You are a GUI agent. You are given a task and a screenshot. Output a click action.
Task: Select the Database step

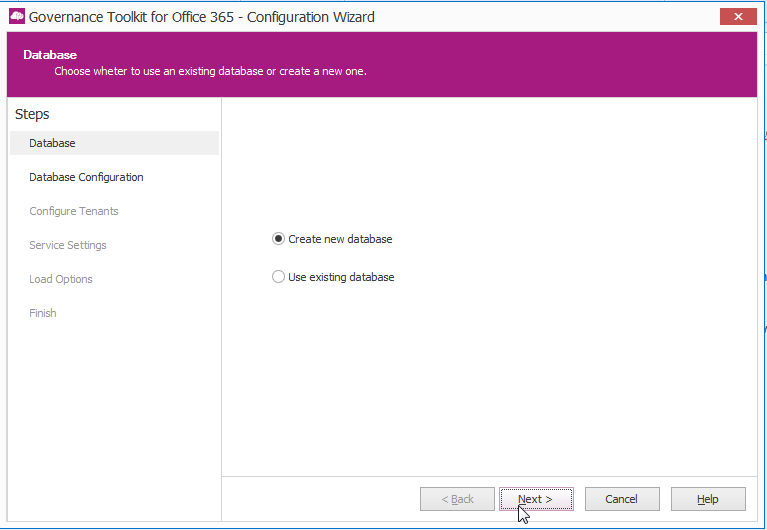point(114,143)
